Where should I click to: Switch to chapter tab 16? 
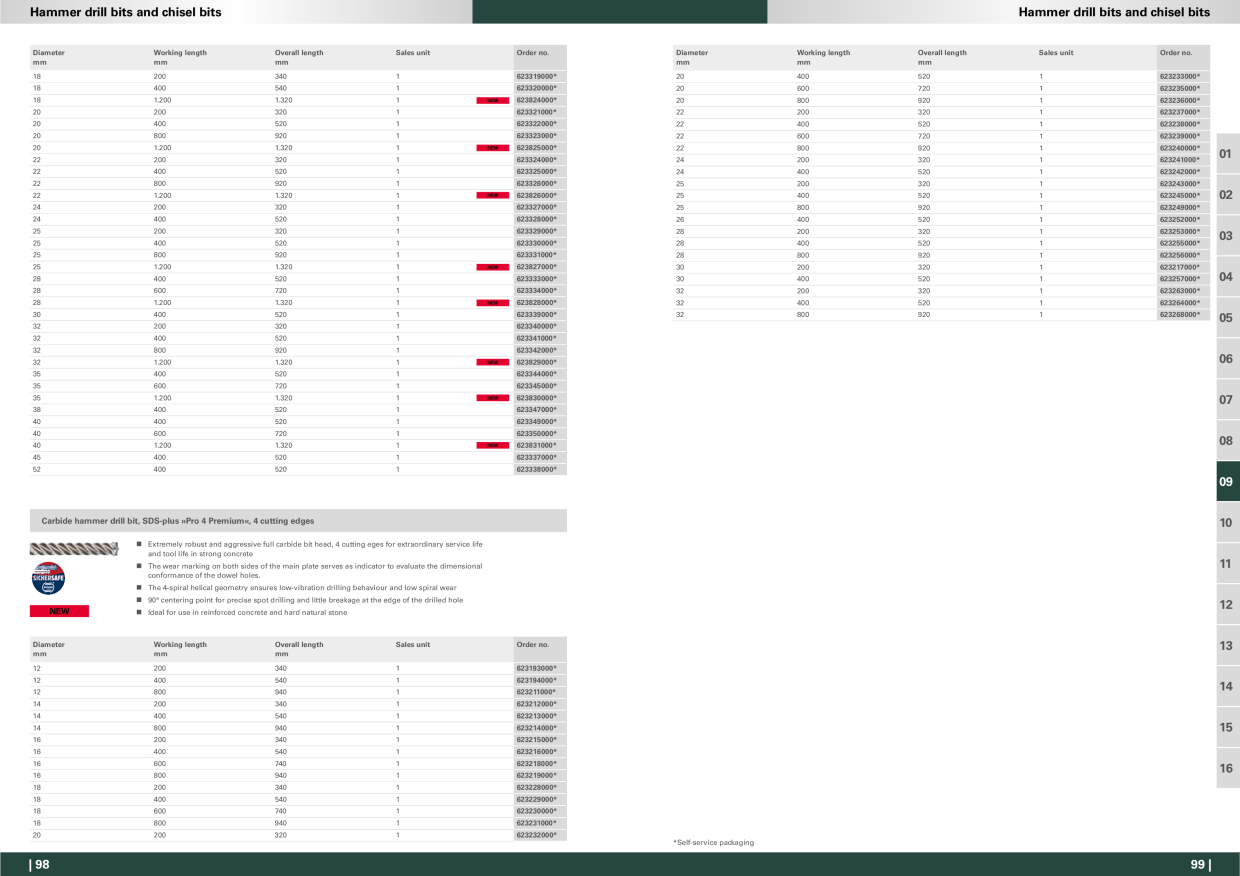click(1226, 769)
